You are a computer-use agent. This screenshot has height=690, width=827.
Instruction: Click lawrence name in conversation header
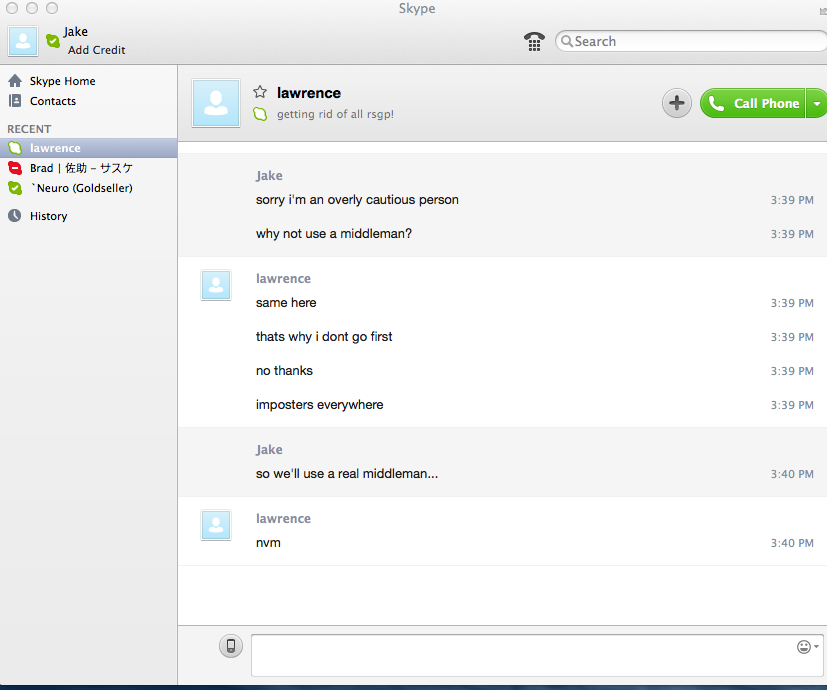pos(309,93)
